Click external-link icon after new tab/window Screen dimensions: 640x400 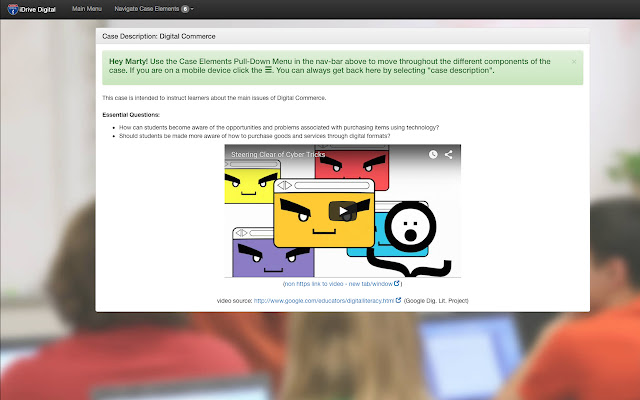point(396,283)
